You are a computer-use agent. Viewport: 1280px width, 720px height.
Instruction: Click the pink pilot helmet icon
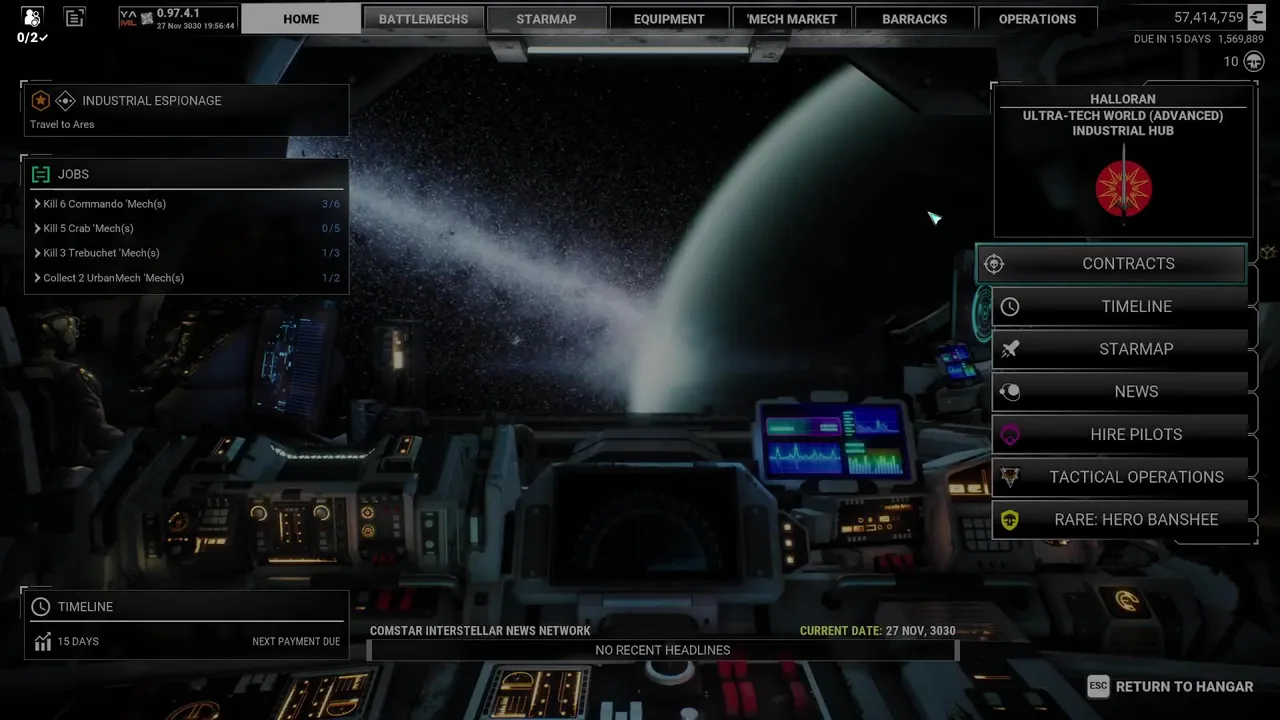pyautogui.click(x=1010, y=434)
